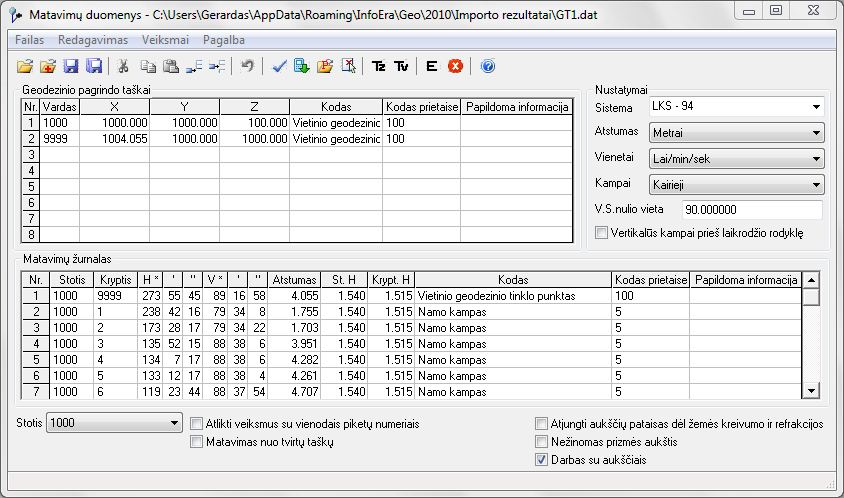The image size is (844, 498).
Task: Click distance cell 4.282 in journal
Action: (294, 360)
